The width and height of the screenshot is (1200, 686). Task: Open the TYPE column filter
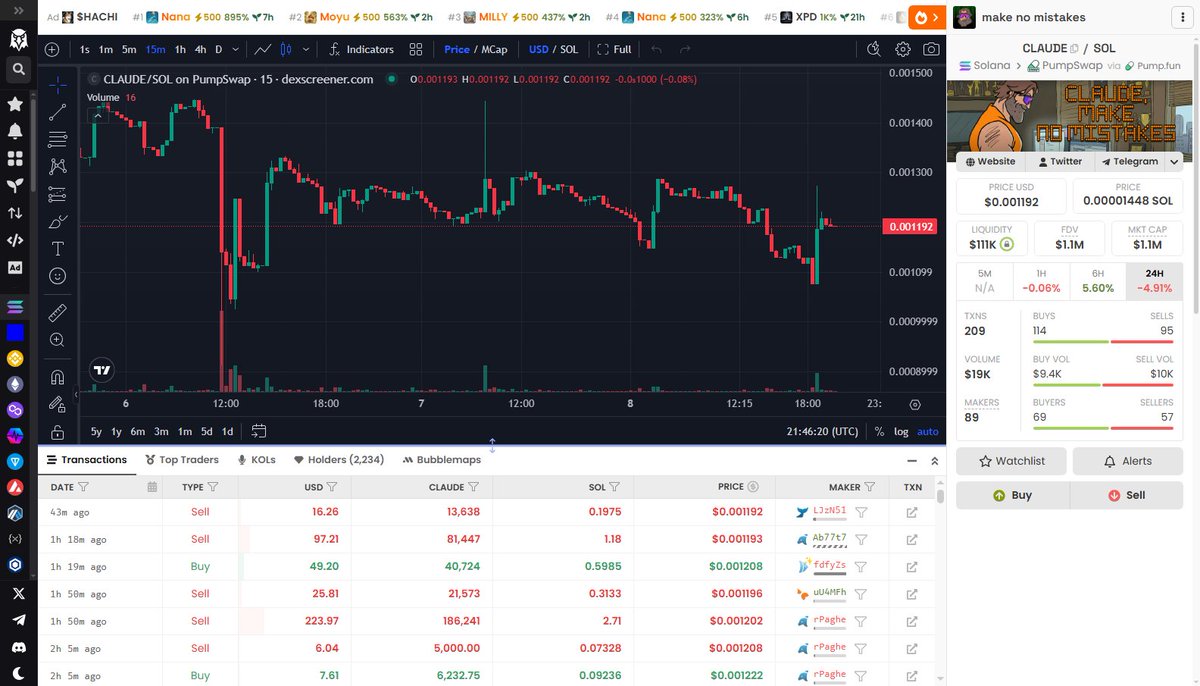[214, 487]
